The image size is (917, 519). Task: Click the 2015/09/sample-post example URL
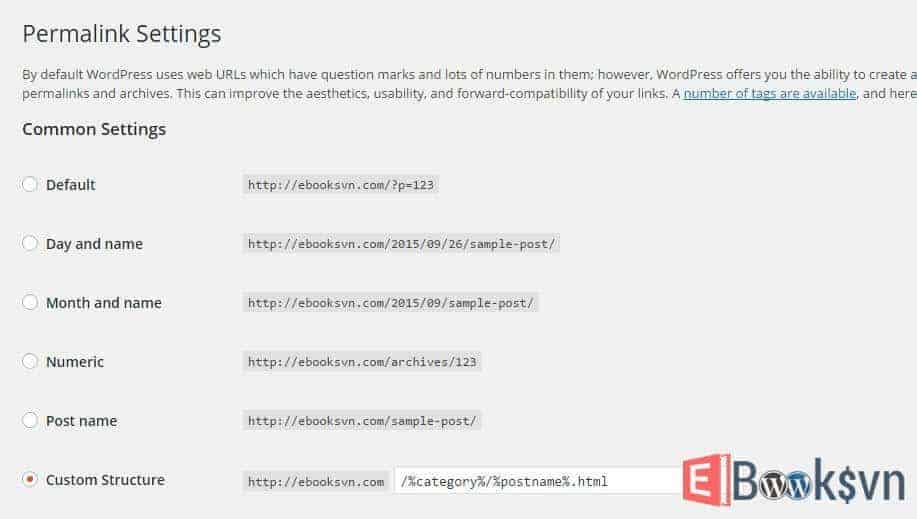tap(391, 303)
